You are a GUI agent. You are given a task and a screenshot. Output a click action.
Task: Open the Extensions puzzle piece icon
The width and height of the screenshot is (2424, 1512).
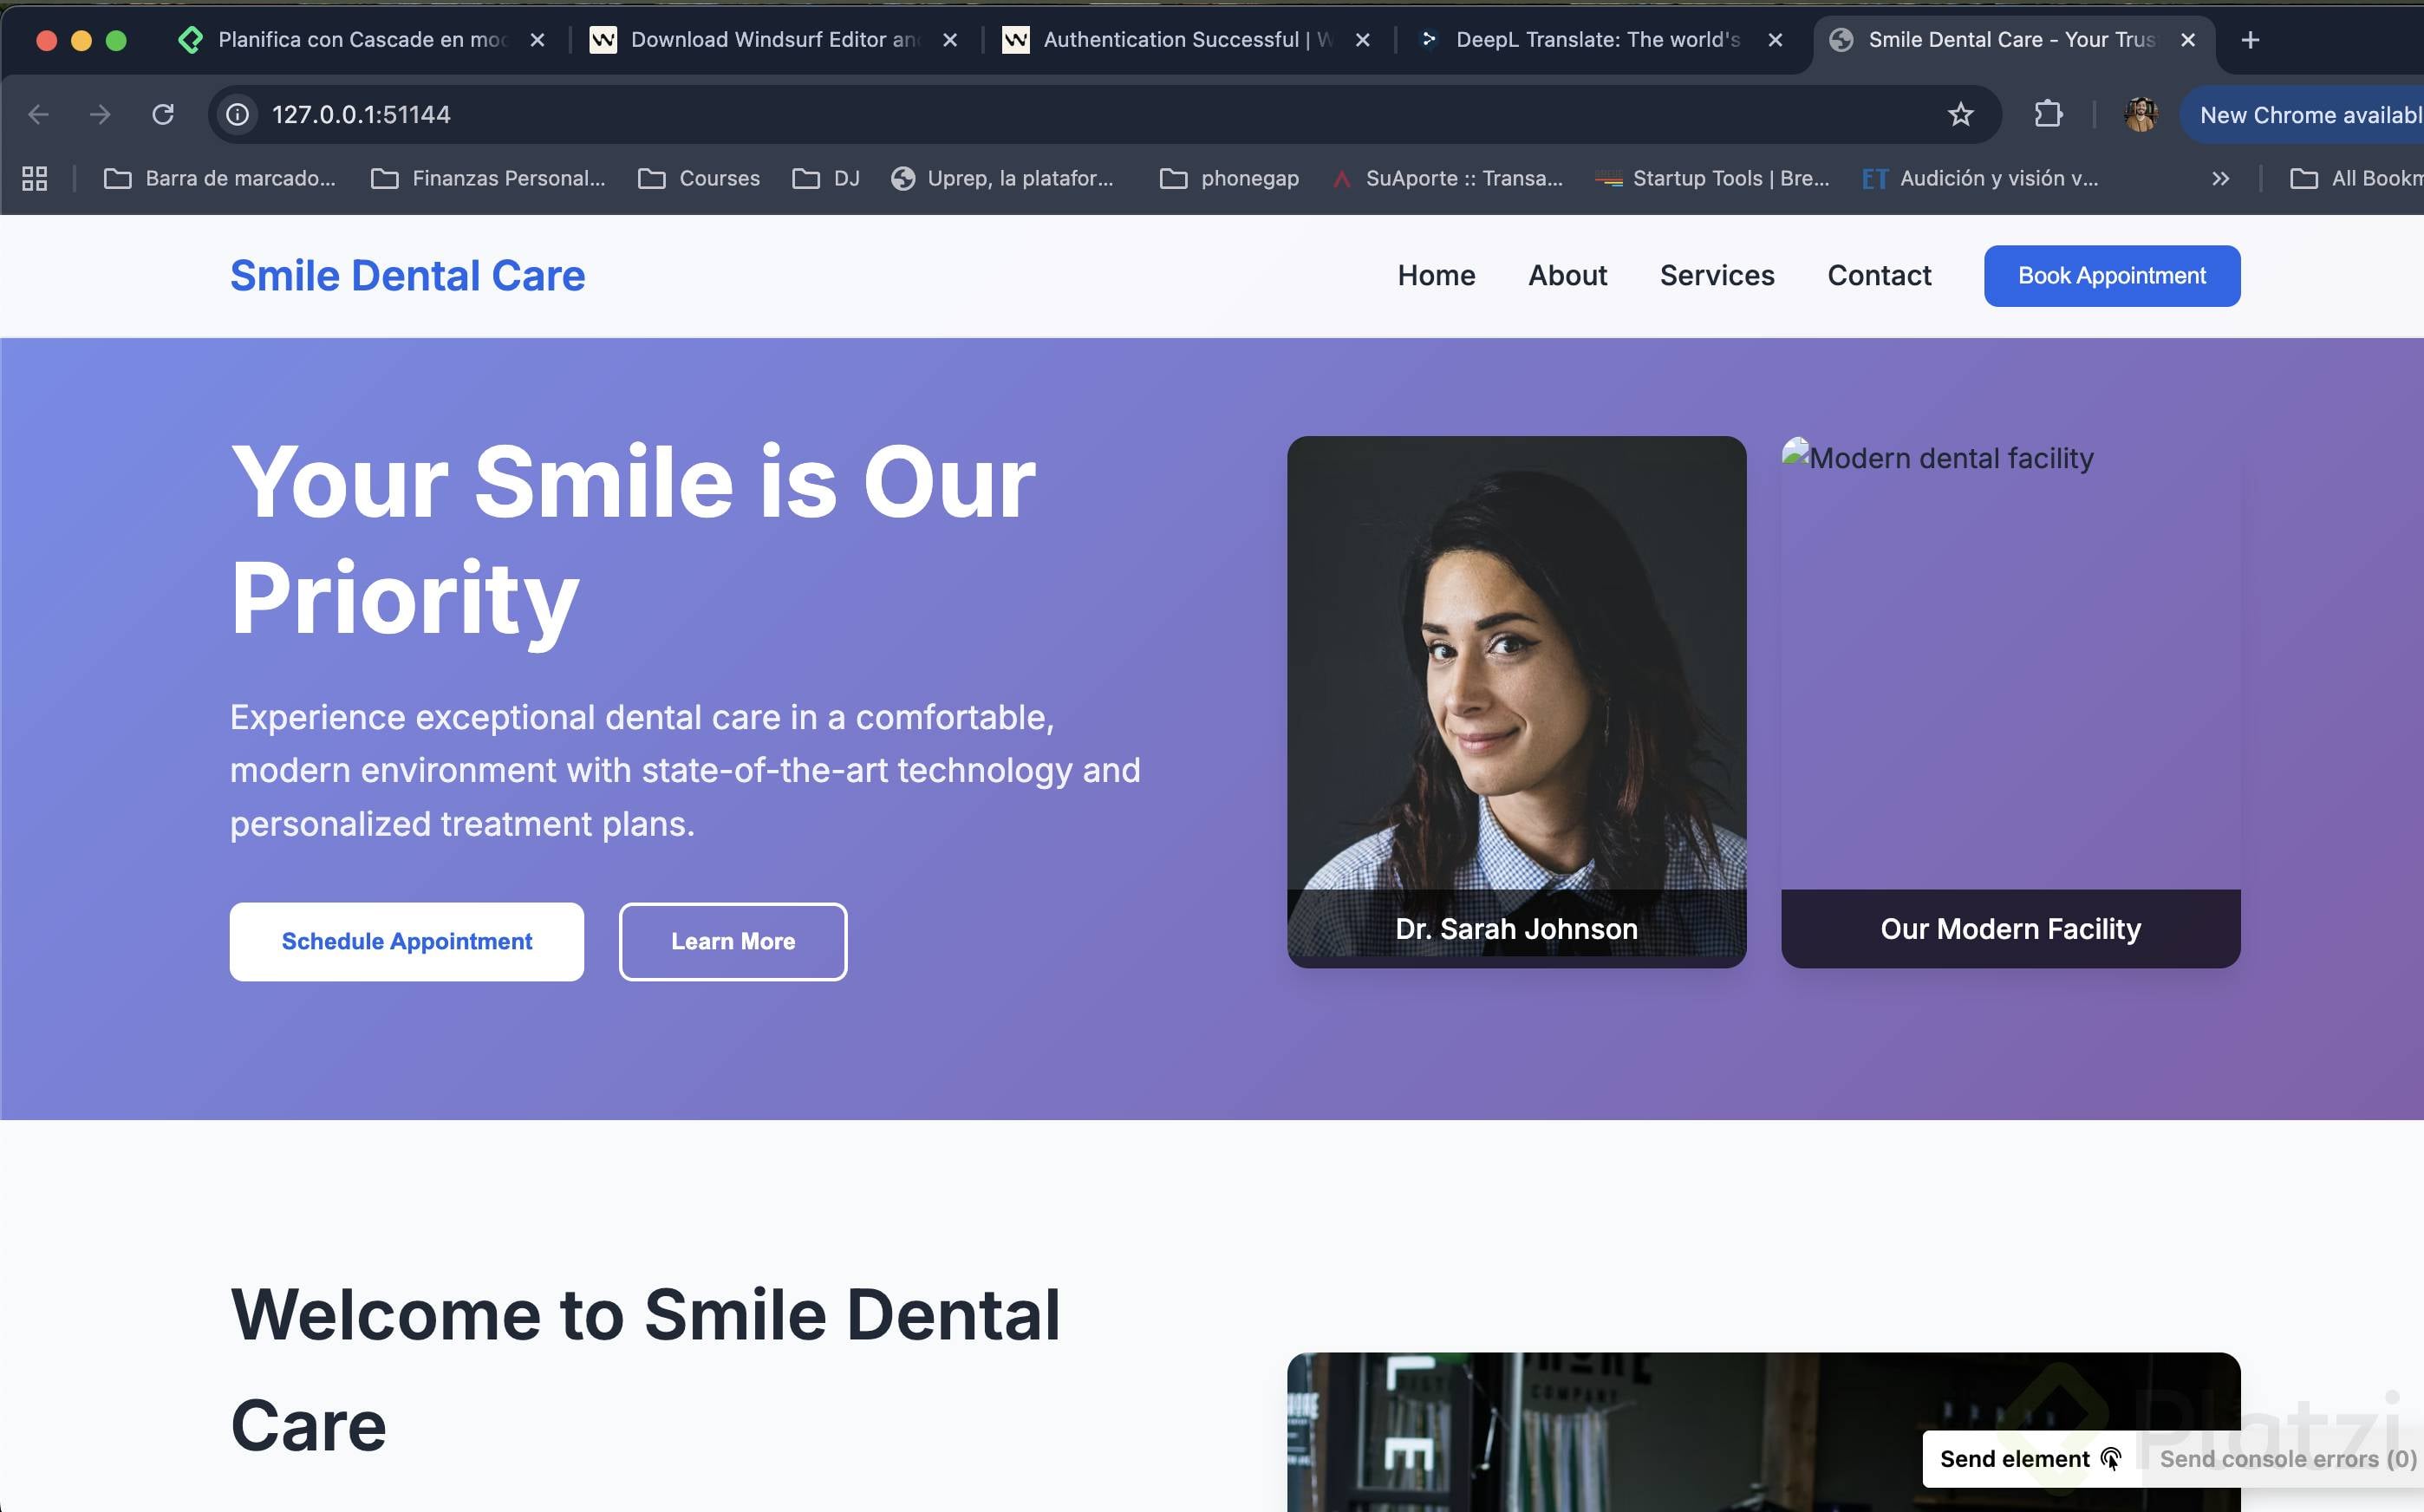pyautogui.click(x=2048, y=115)
